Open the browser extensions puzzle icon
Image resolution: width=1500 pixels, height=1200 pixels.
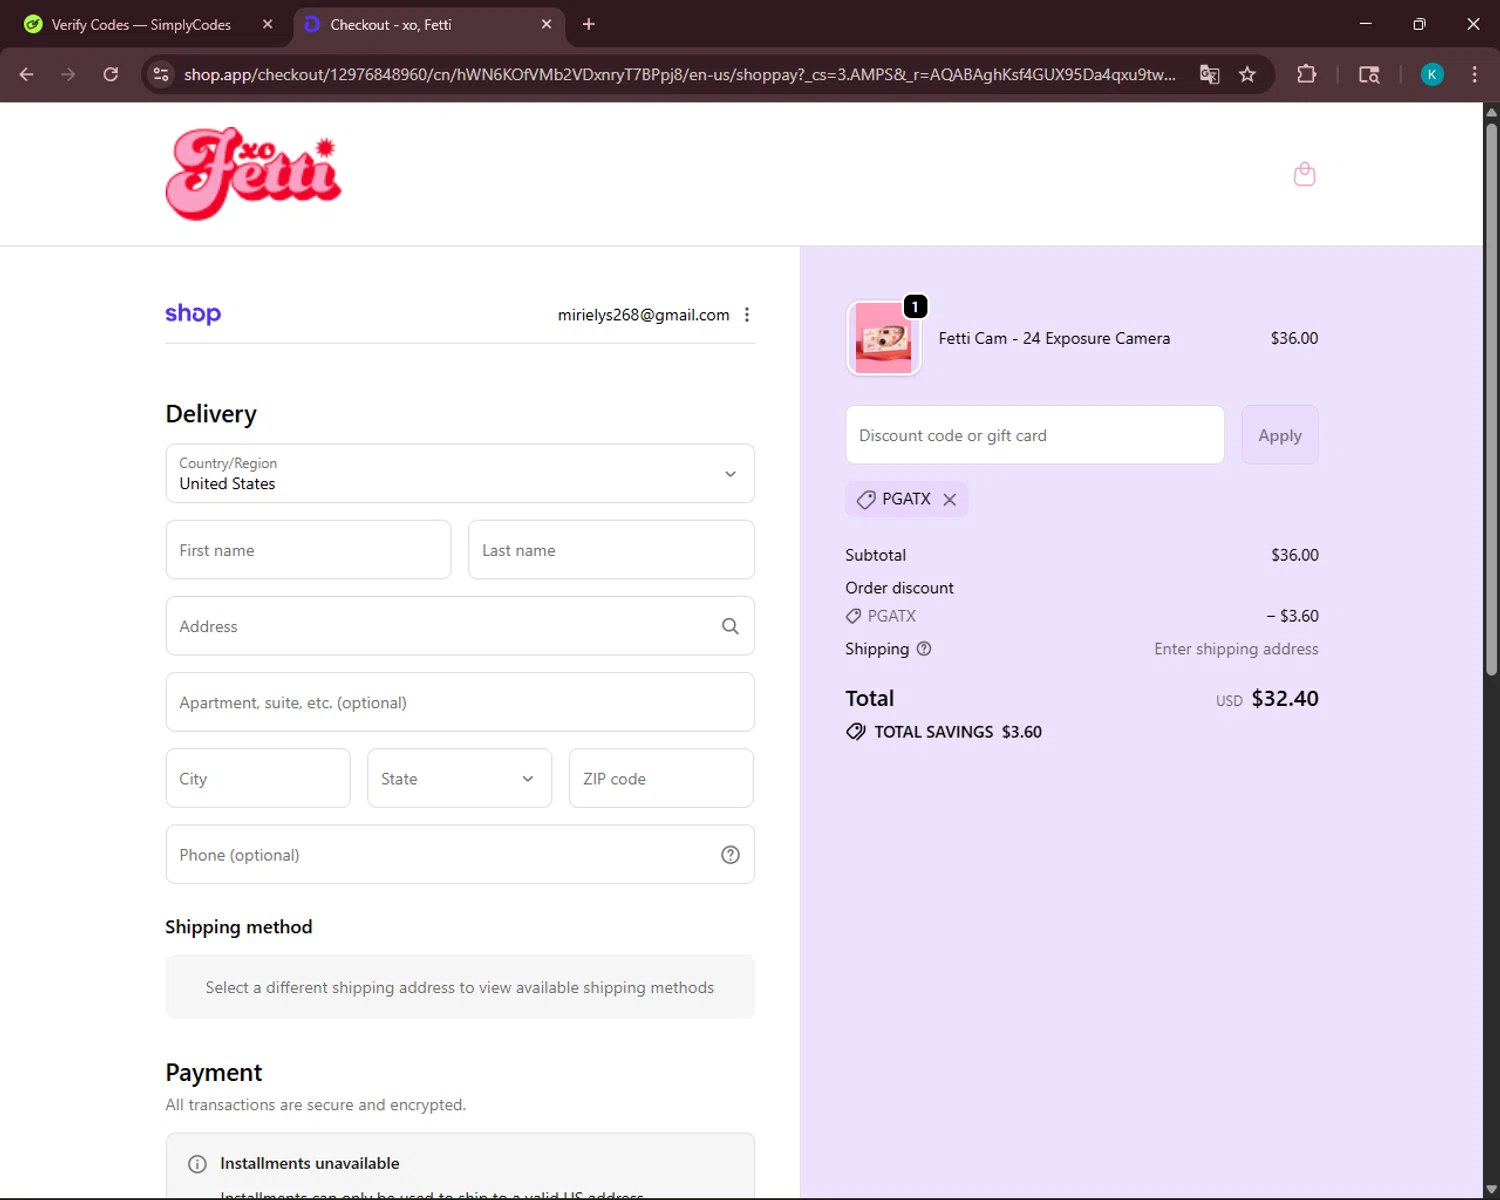pyautogui.click(x=1306, y=74)
